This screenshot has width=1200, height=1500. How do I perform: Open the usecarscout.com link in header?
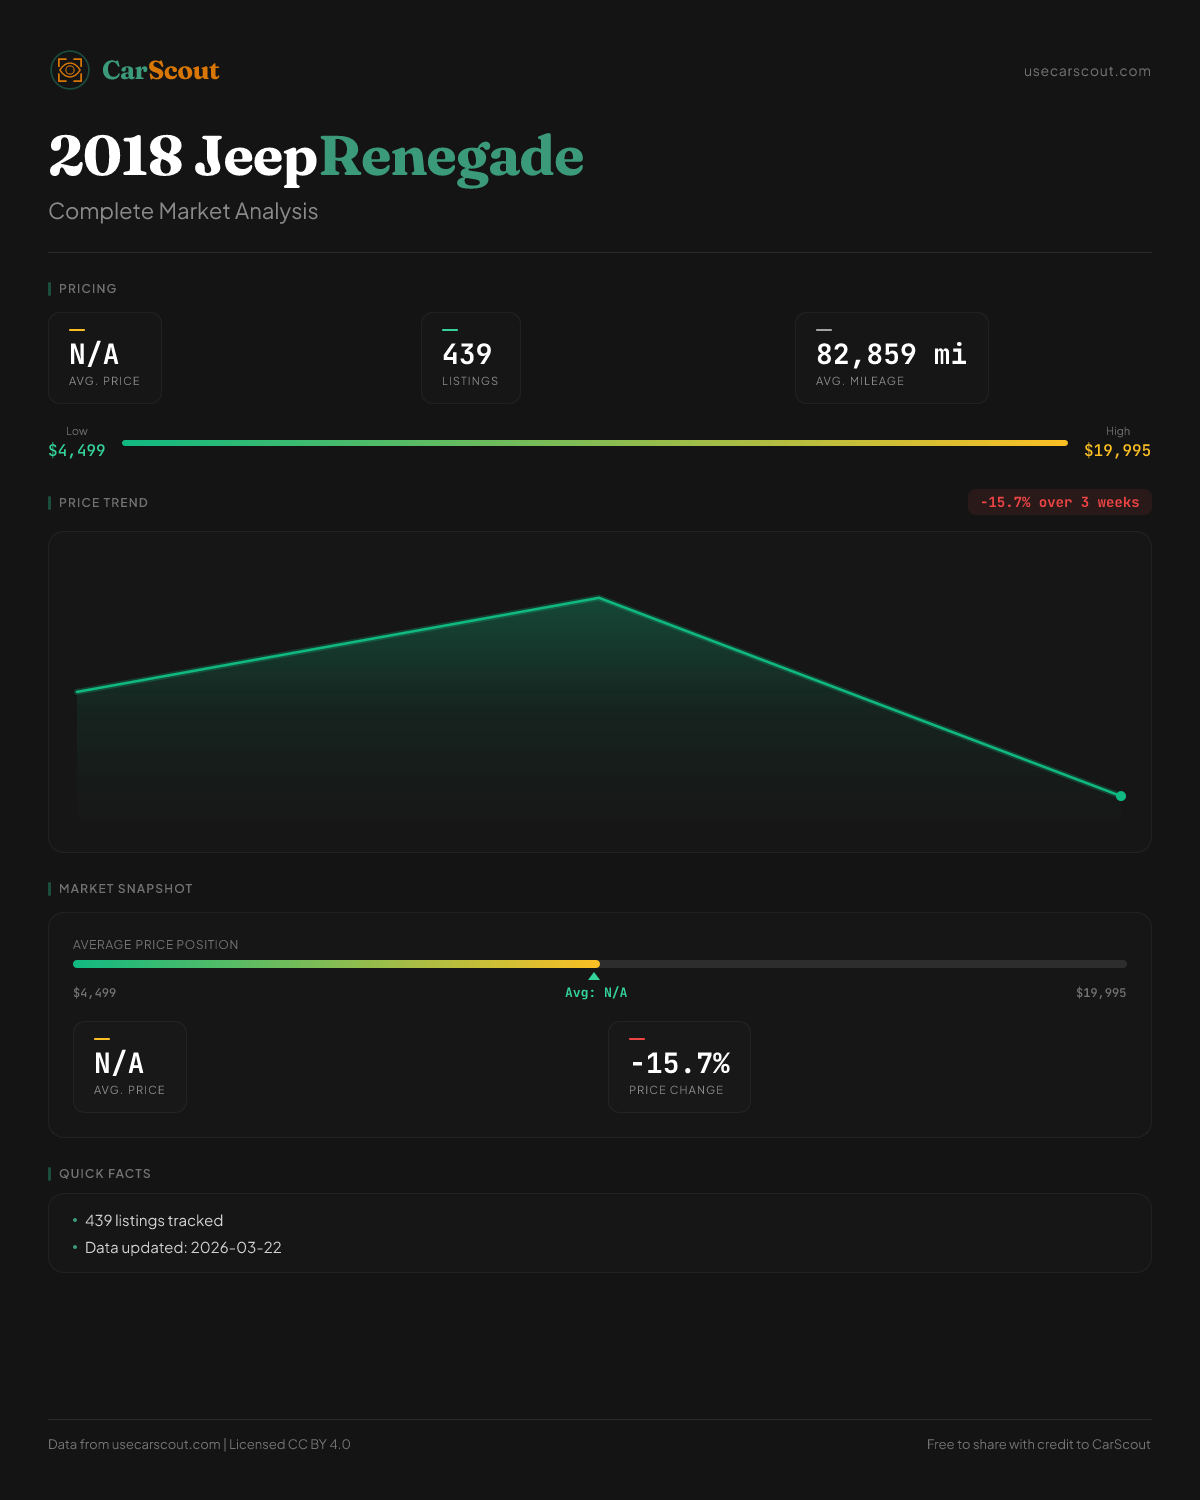(x=1087, y=71)
